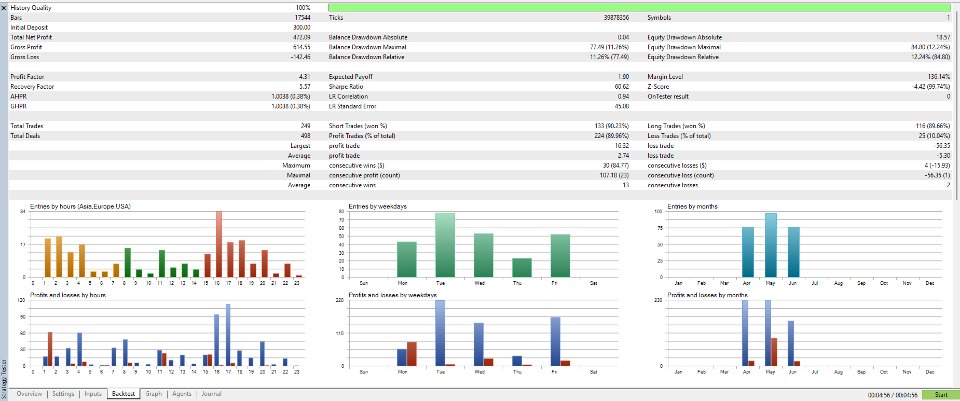View the Journal tab
Screen dimensions: 960x401
pos(211,394)
